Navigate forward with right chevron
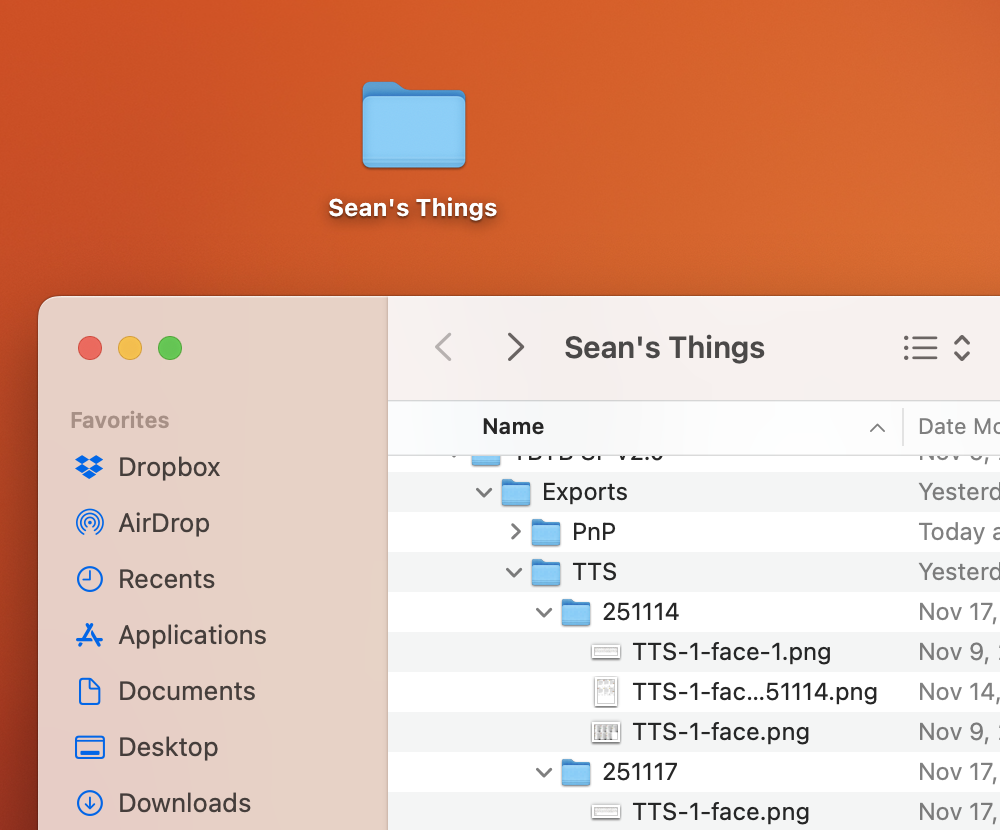 point(515,348)
